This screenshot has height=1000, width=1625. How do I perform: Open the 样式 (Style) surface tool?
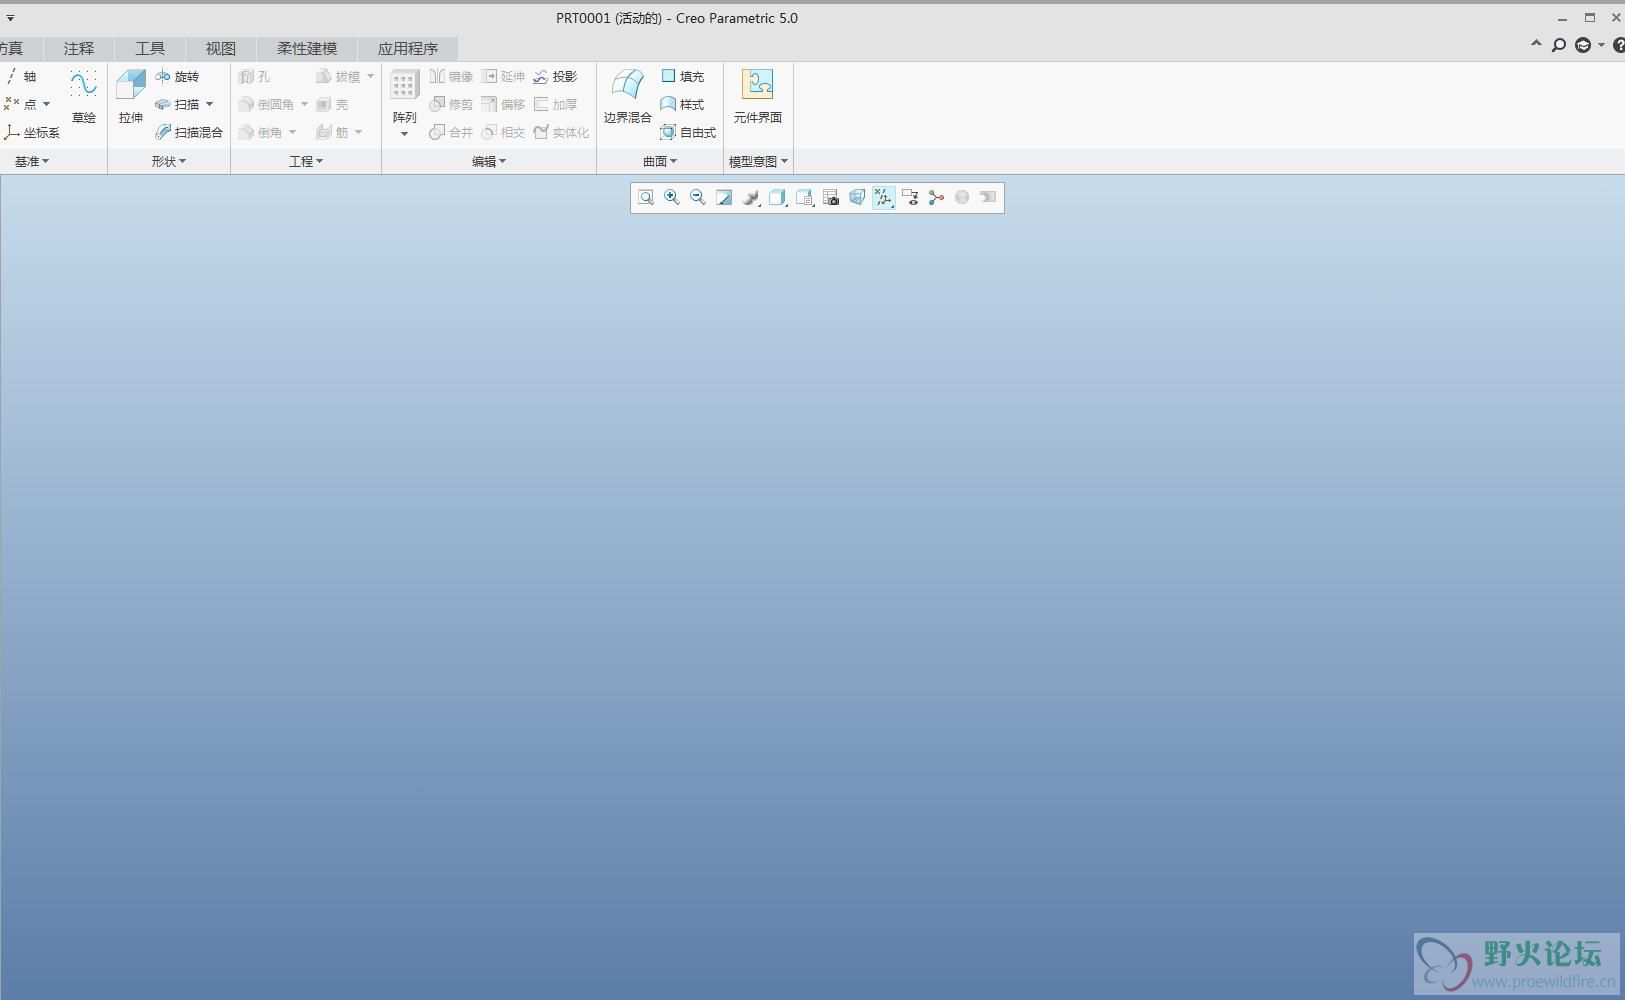(x=682, y=104)
